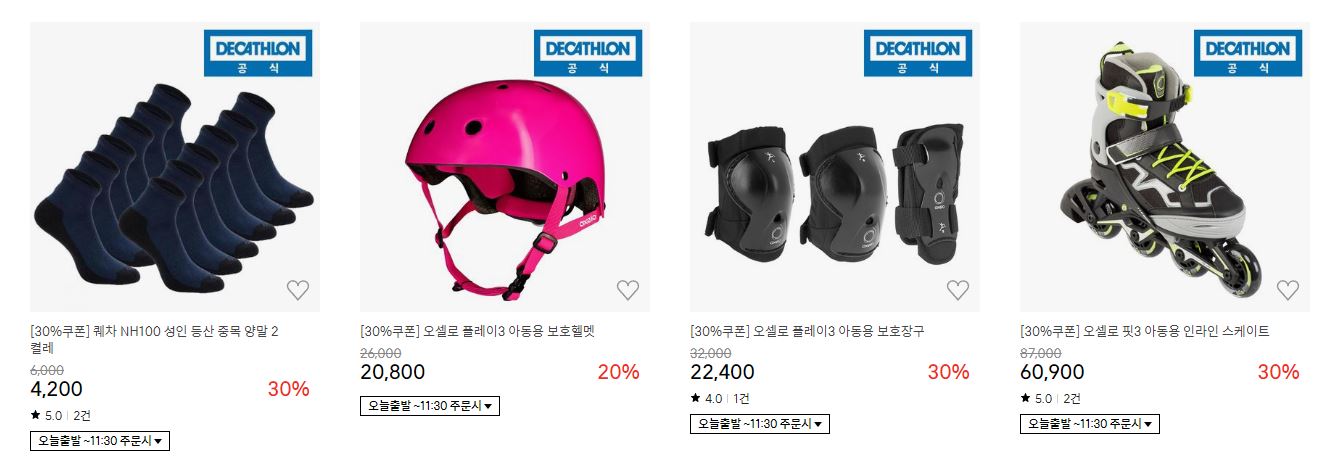Click the 5.0 star rating under socks
The width and height of the screenshot is (1331, 475).
click(46, 415)
